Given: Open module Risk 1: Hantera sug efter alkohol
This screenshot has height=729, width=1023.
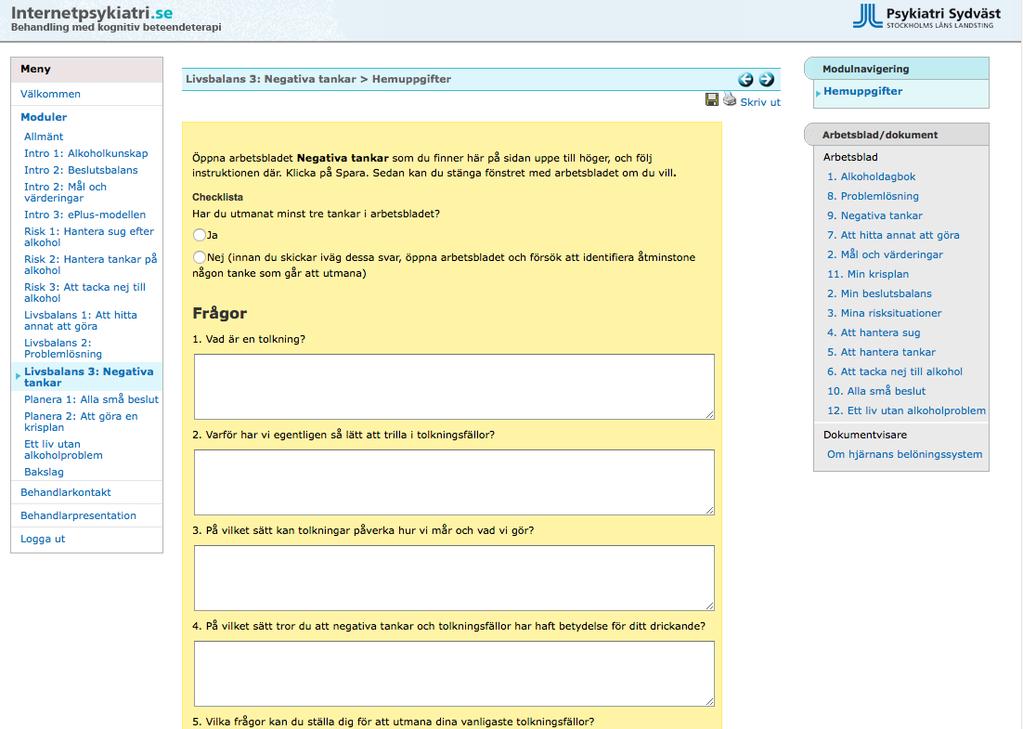Looking at the screenshot, I should (89, 237).
